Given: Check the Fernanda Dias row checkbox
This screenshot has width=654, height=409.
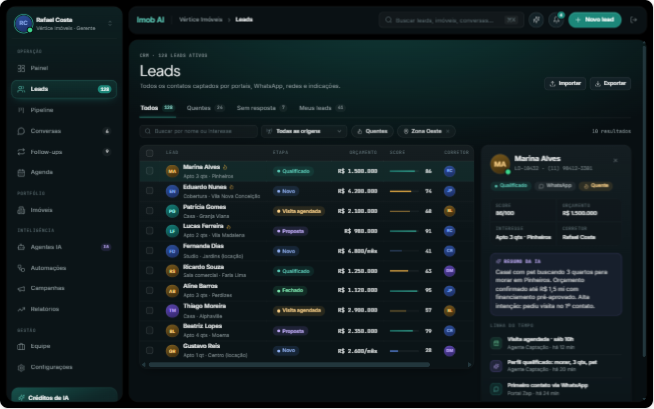Looking at the screenshot, I should point(149,251).
